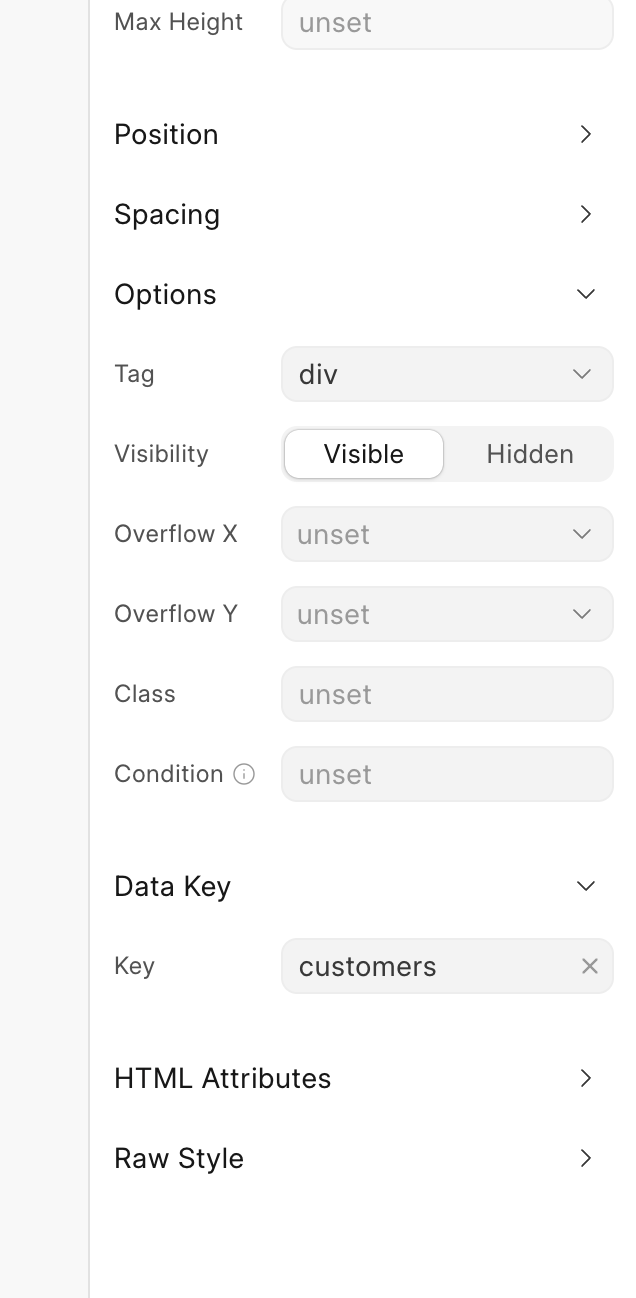Image resolution: width=636 pixels, height=1298 pixels.
Task: Click the Position section heading
Action: [166, 134]
